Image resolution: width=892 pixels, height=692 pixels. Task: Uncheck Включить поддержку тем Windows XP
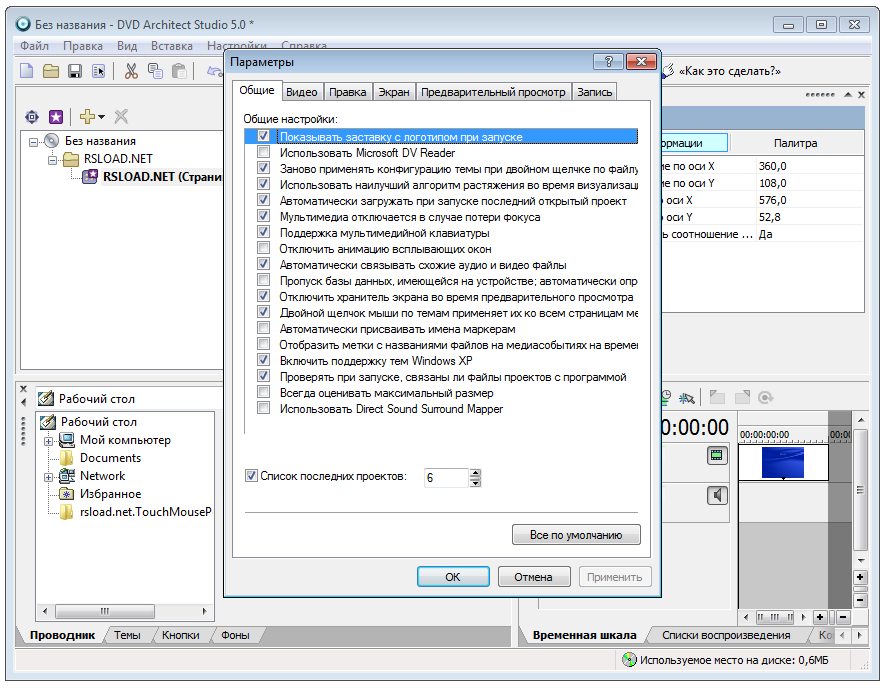(263, 360)
